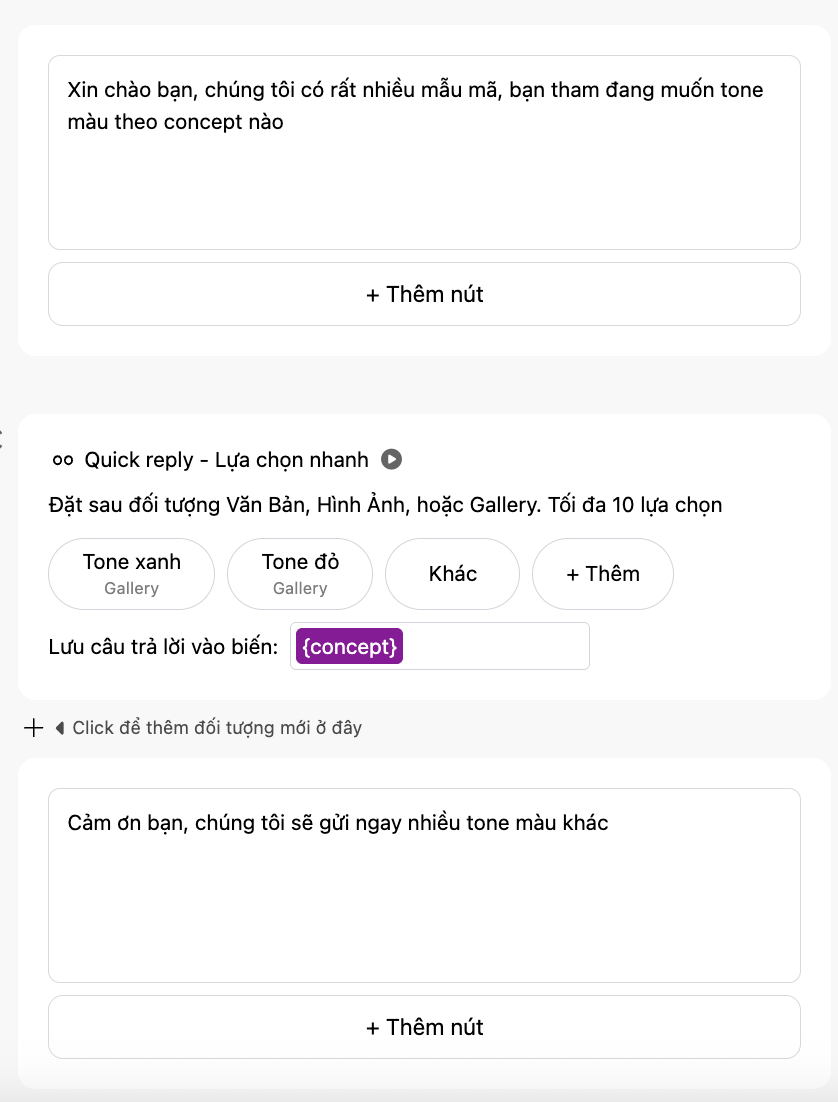The width and height of the screenshot is (838, 1102).
Task: Click the "Click để thêm đối tượng mới ở đây" hint
Action: pos(217,728)
